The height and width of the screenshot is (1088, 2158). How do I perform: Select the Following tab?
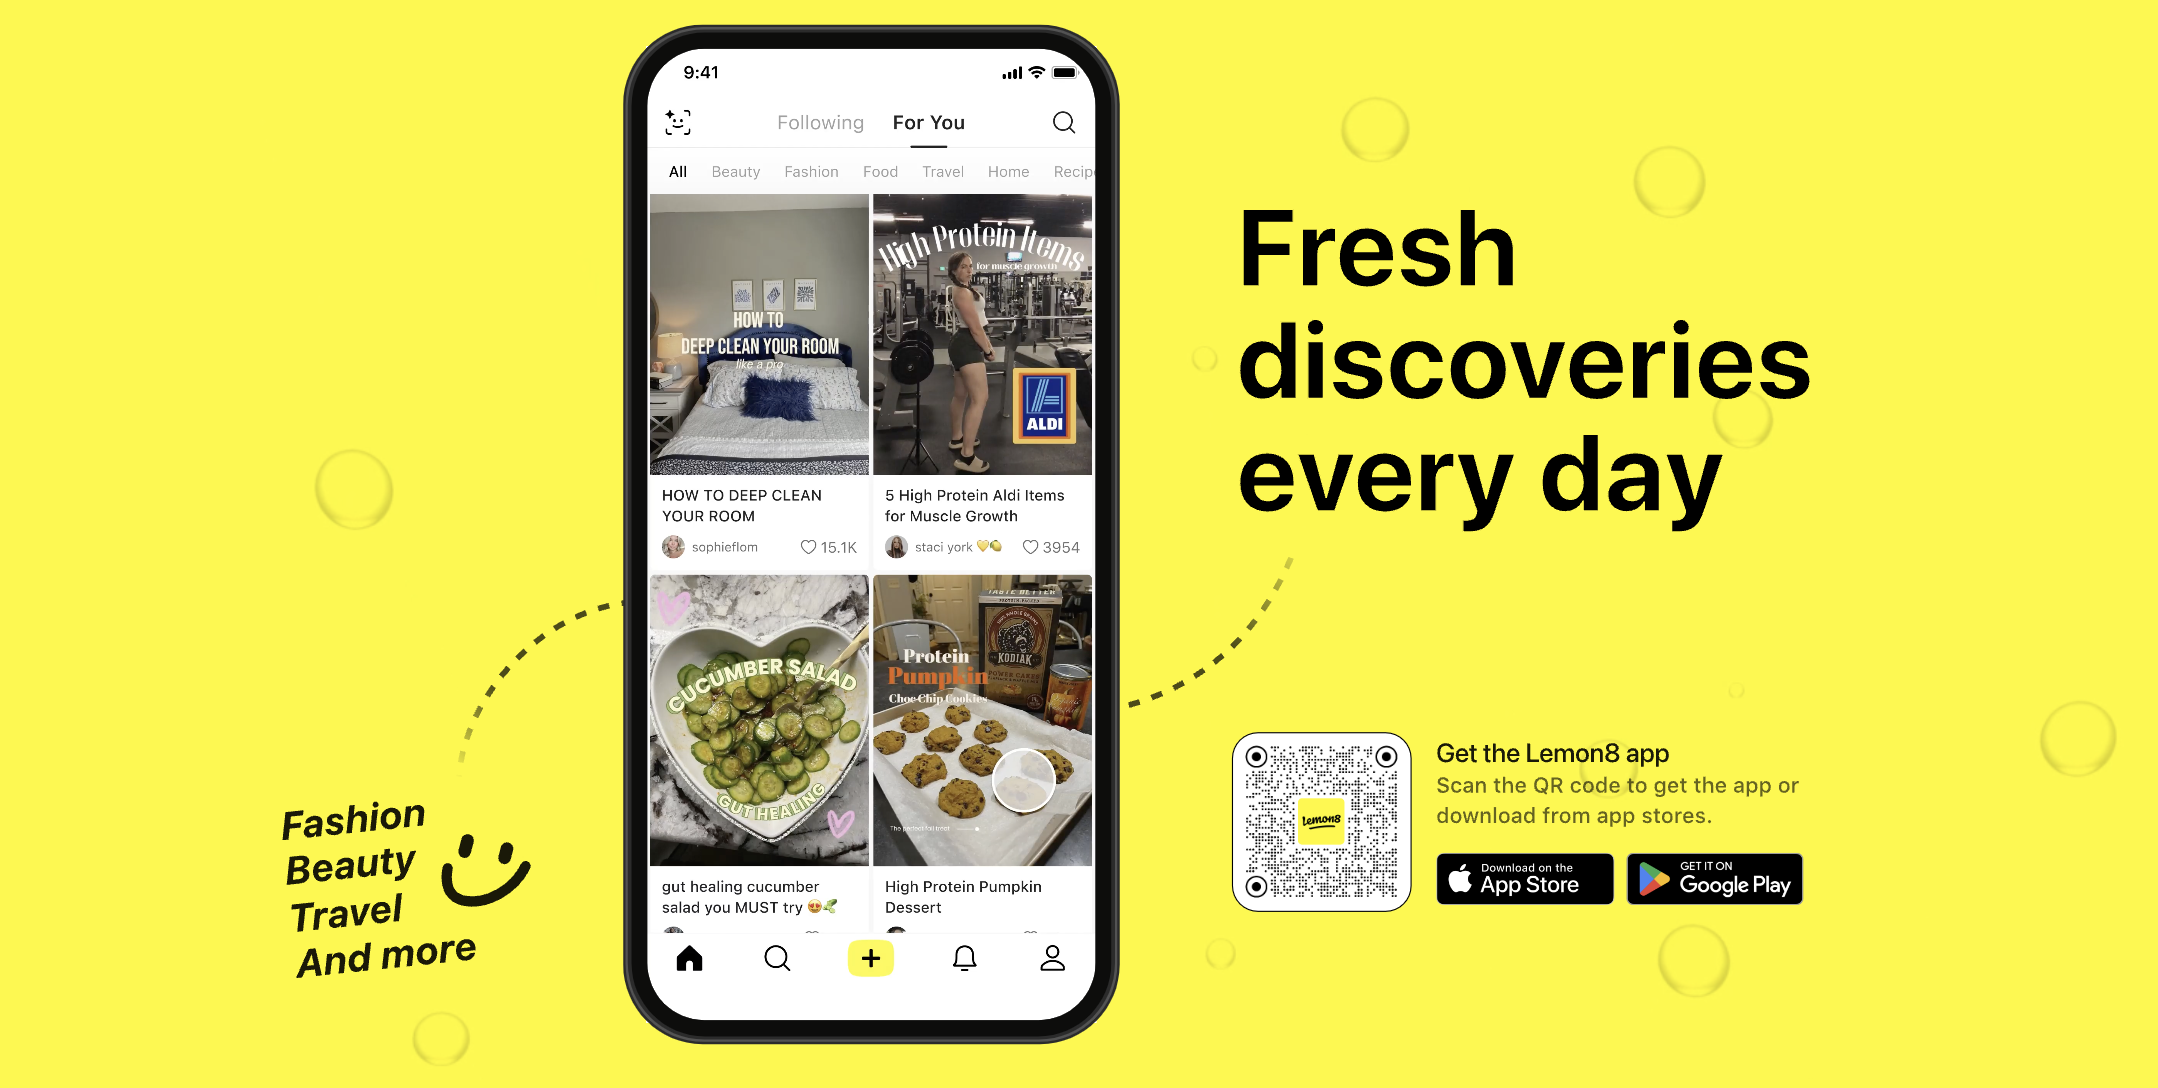click(x=820, y=121)
